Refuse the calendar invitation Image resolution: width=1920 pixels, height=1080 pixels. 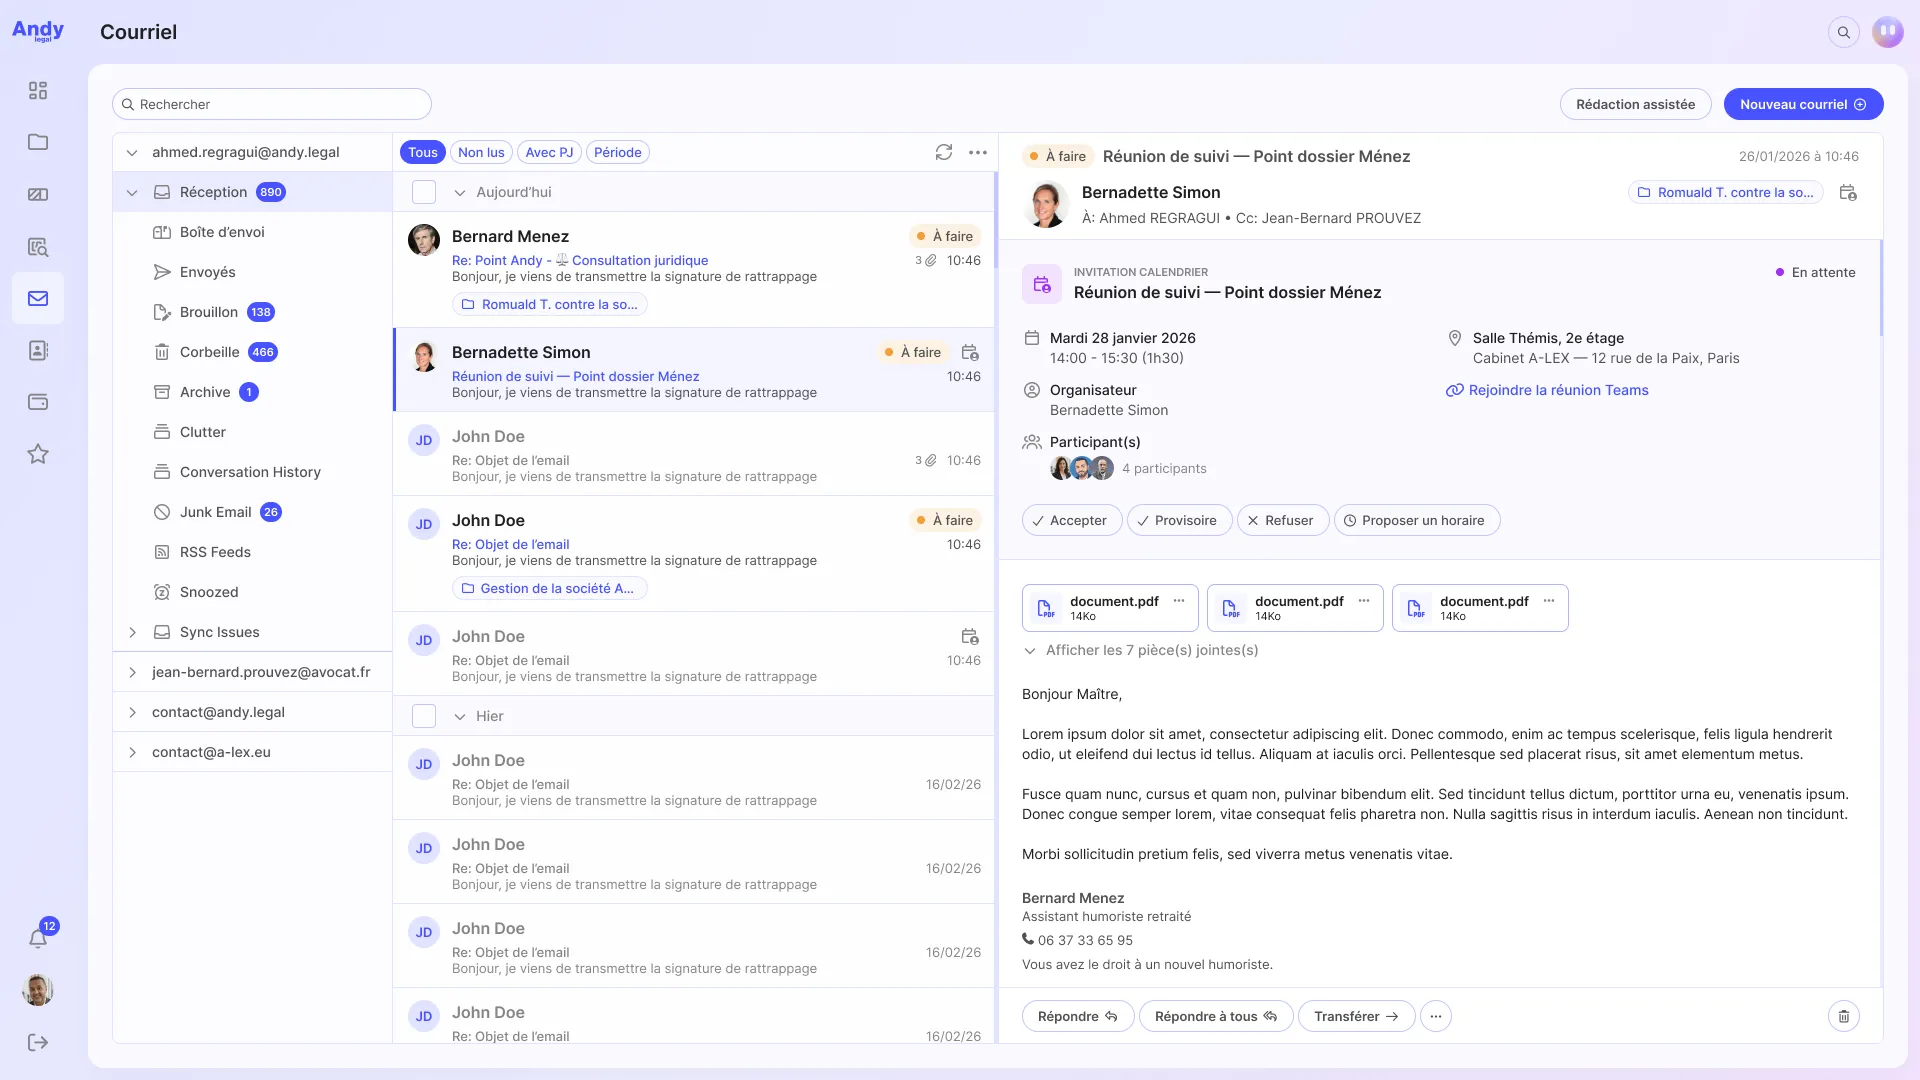[x=1282, y=520]
